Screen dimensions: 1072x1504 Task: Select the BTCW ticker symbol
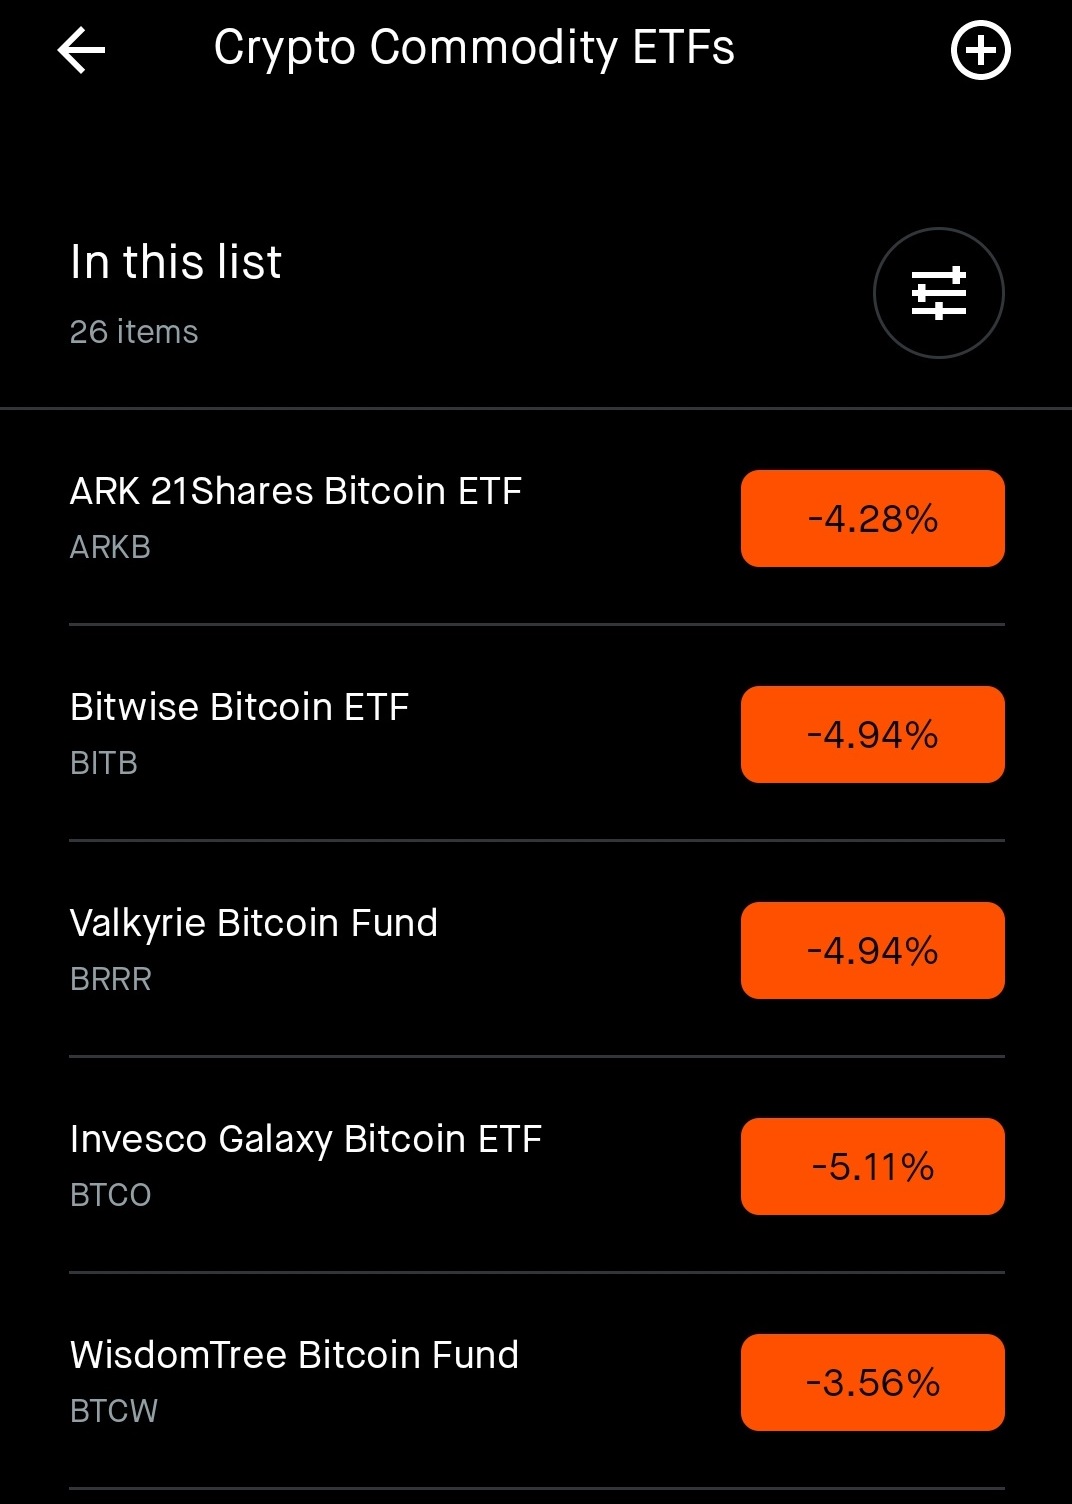114,1411
